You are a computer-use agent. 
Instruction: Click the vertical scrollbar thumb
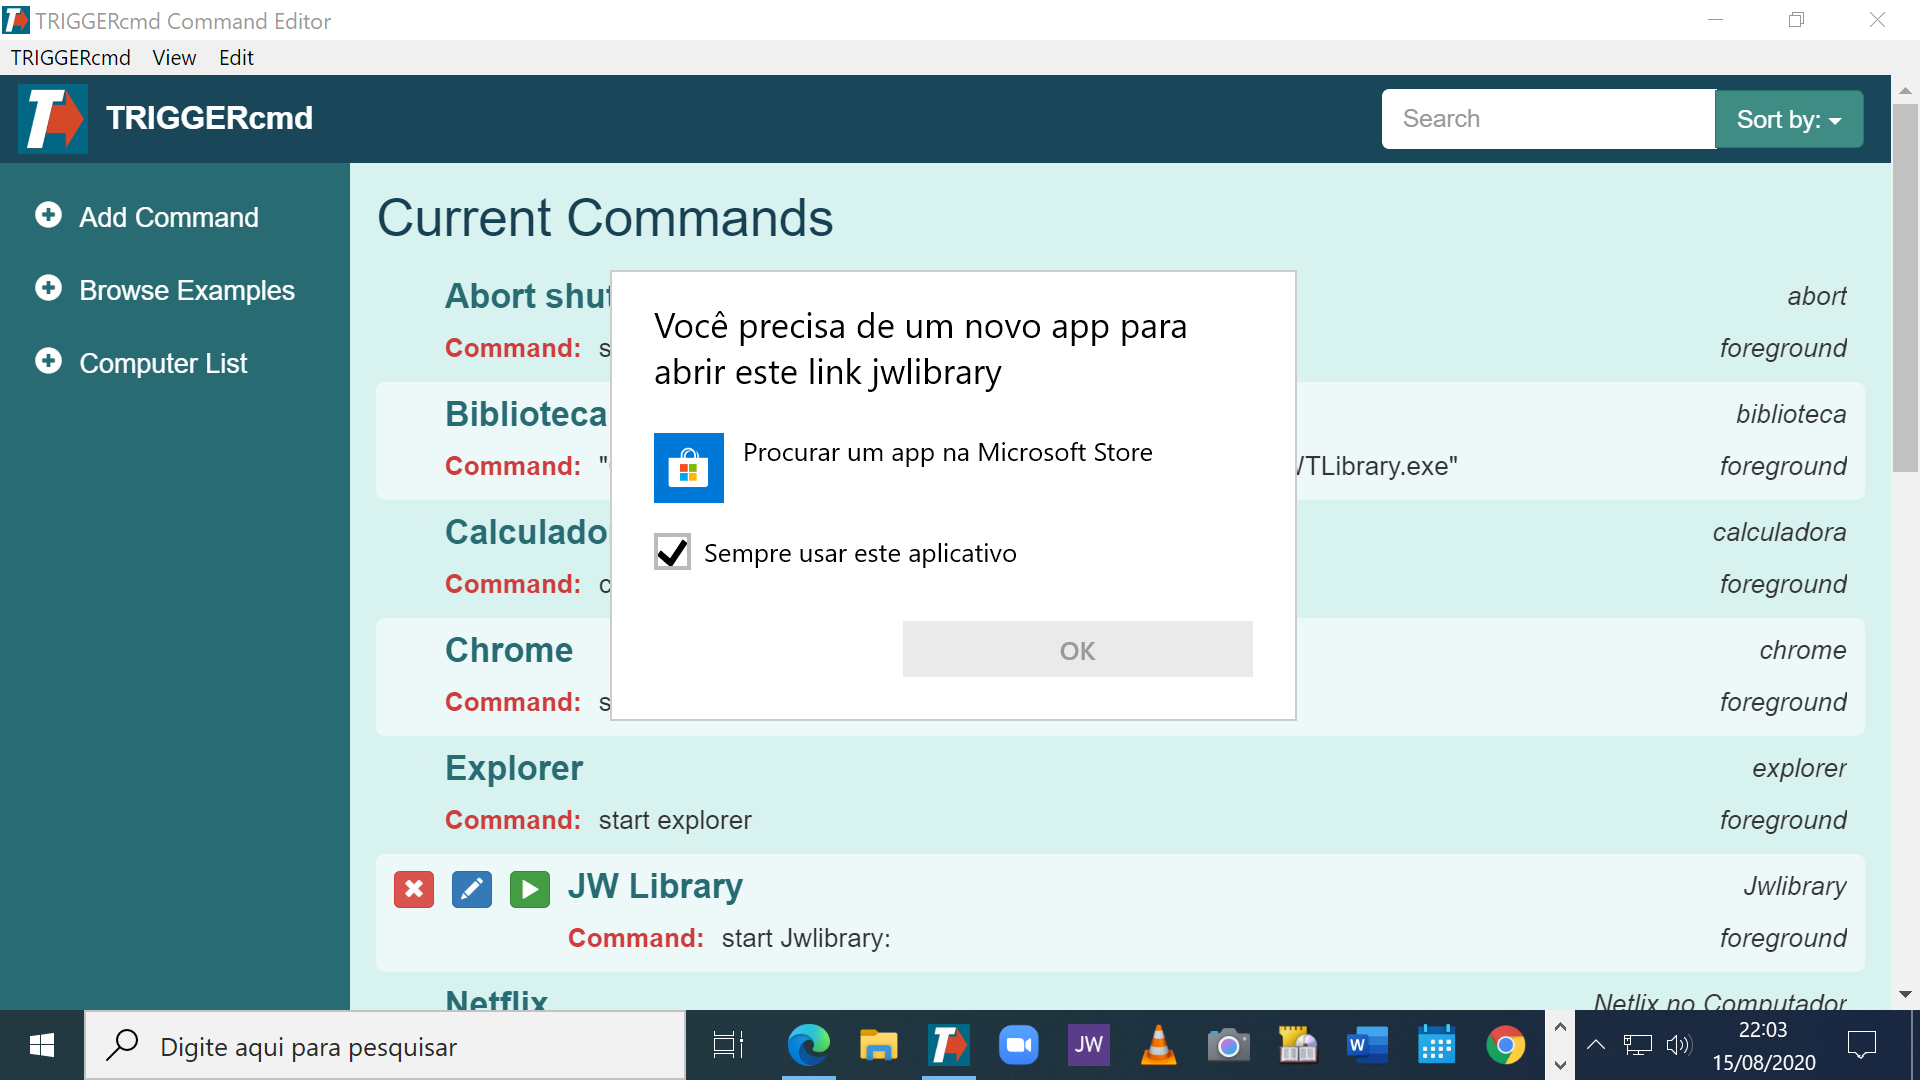pyautogui.click(x=1905, y=287)
